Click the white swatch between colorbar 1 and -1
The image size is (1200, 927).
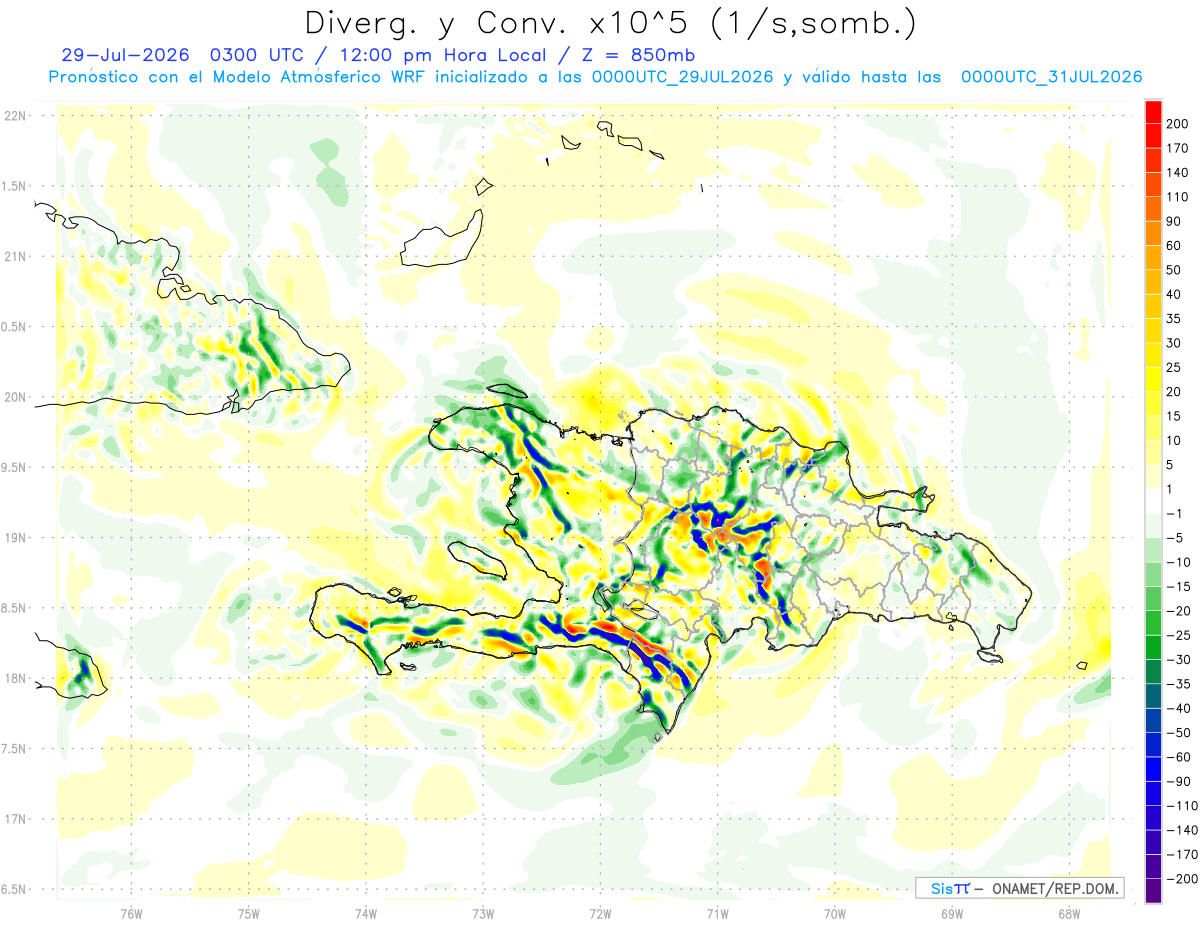[x=1153, y=500]
